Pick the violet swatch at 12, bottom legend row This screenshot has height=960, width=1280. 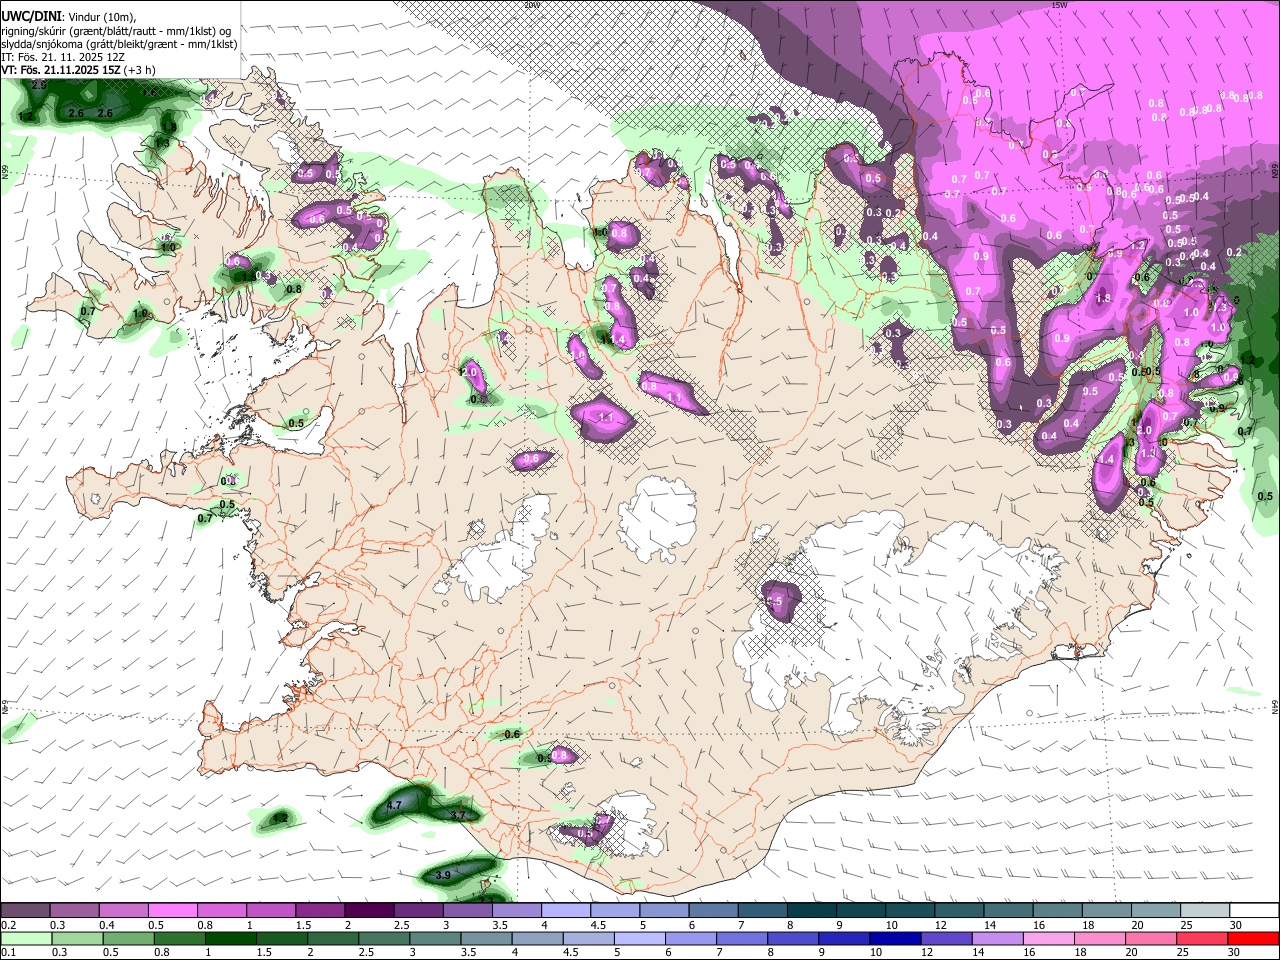coord(946,939)
